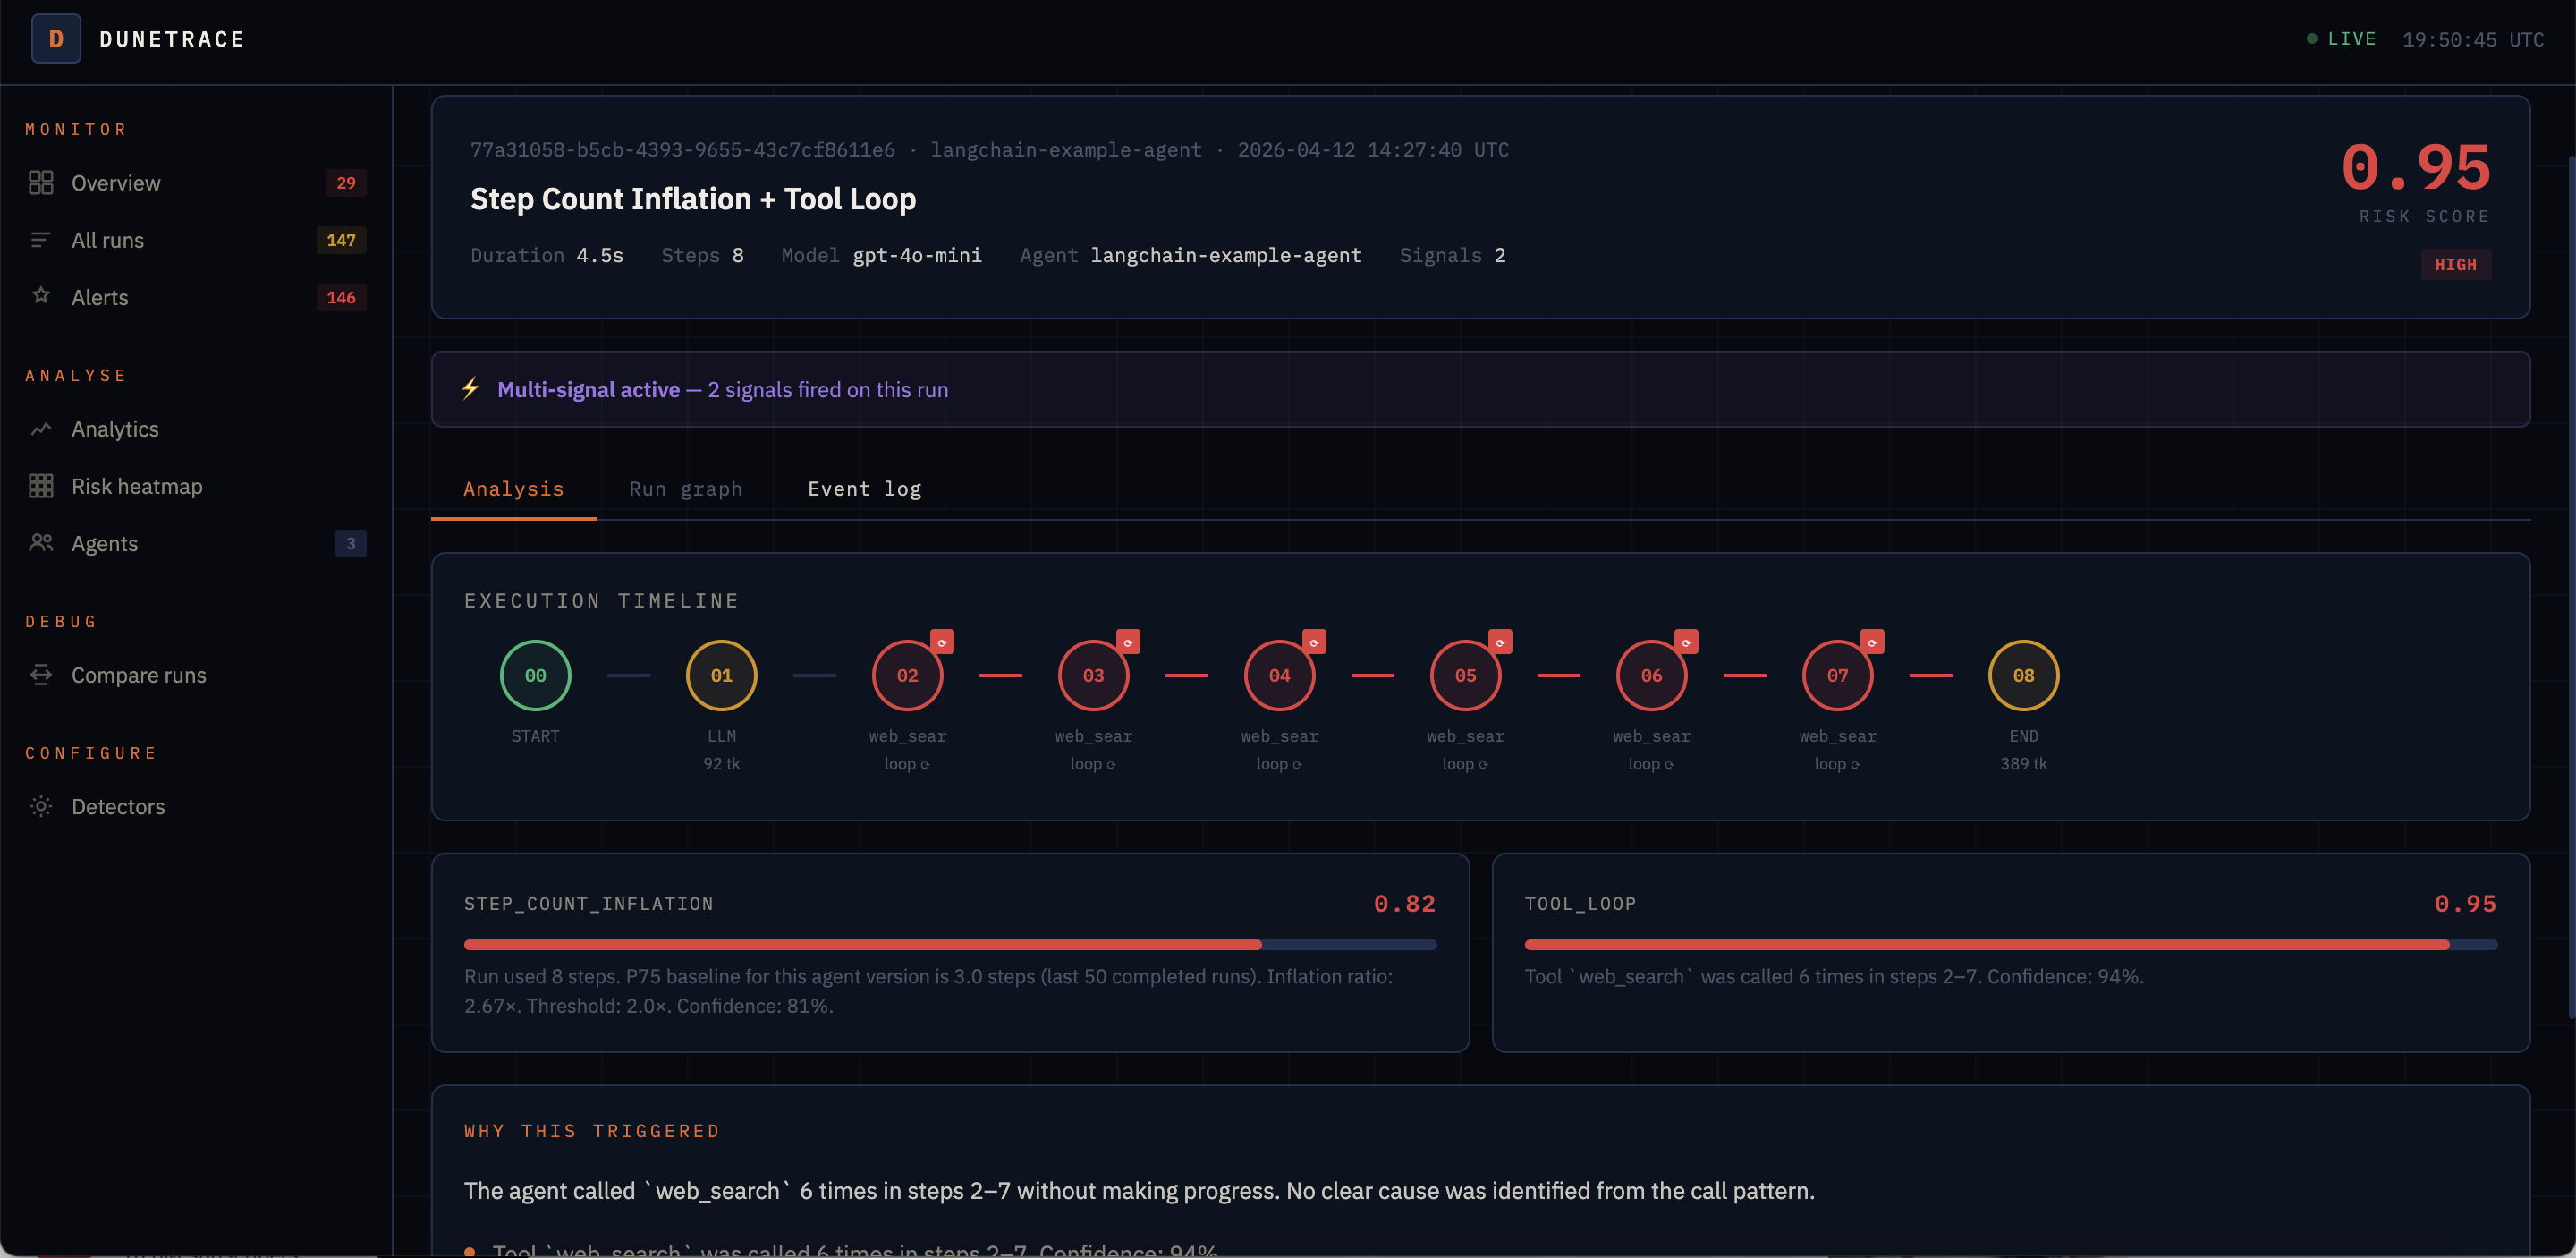Select the START node 00
Image resolution: width=2576 pixels, height=1258 pixels.
tap(536, 676)
